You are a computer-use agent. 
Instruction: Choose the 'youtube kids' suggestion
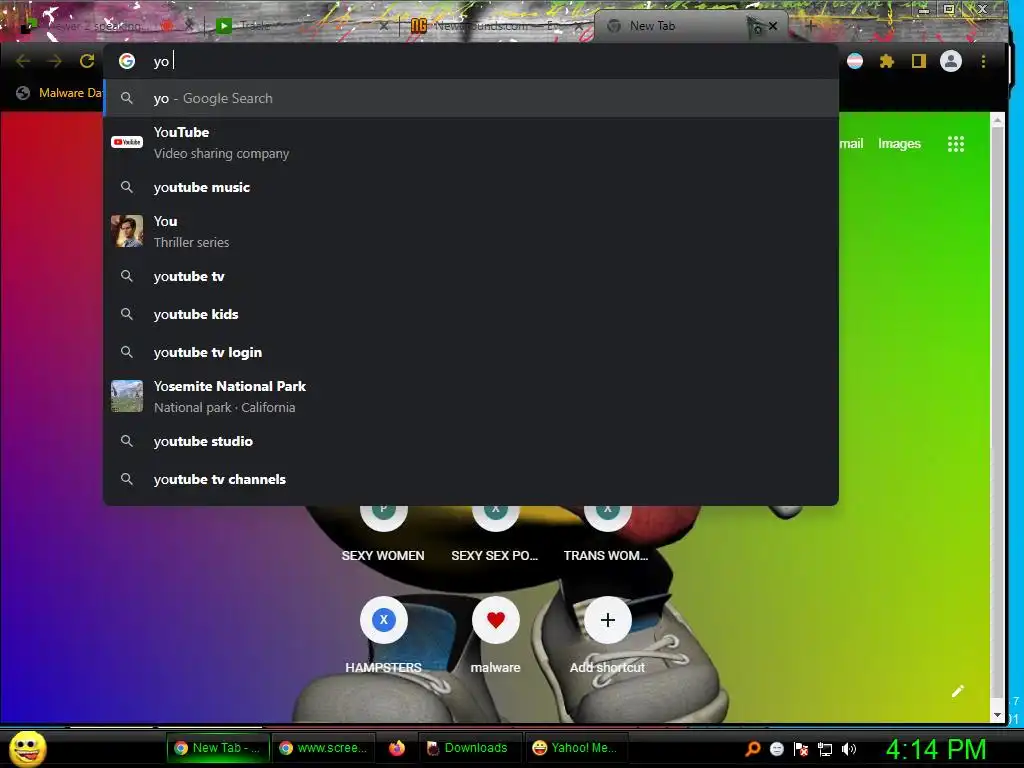(x=471, y=314)
